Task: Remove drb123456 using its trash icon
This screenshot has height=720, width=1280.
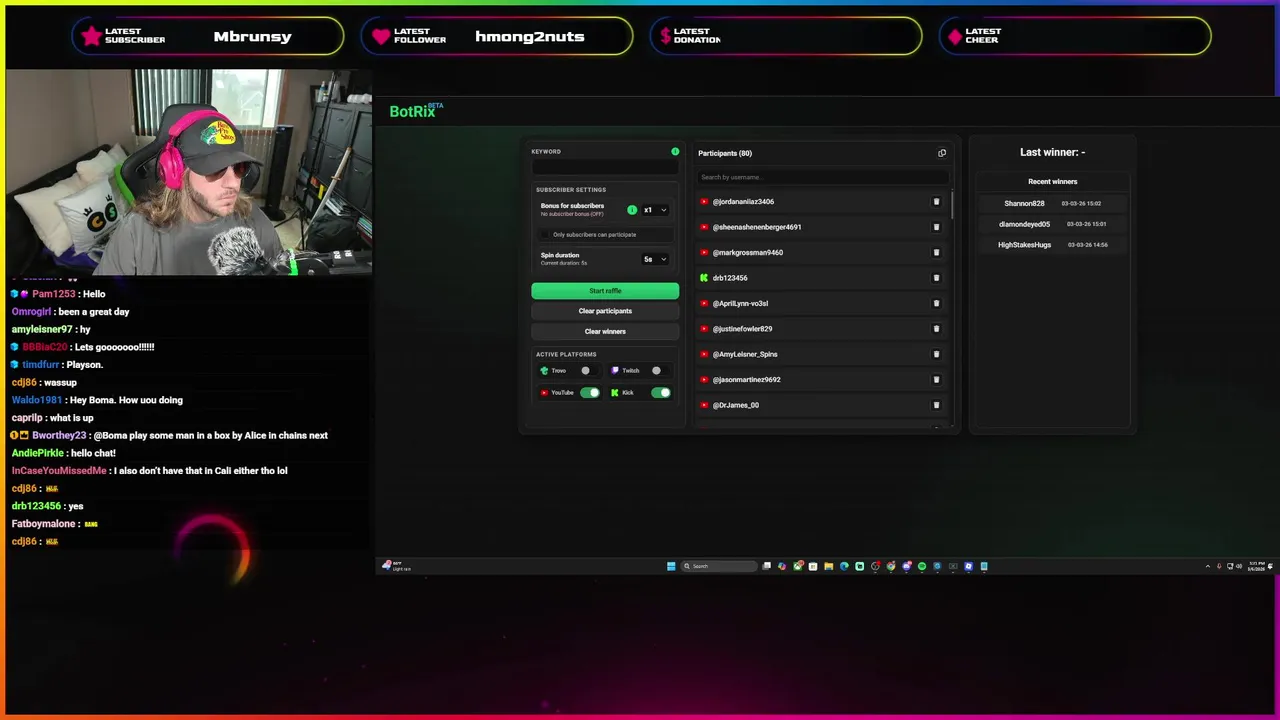Action: [936, 278]
